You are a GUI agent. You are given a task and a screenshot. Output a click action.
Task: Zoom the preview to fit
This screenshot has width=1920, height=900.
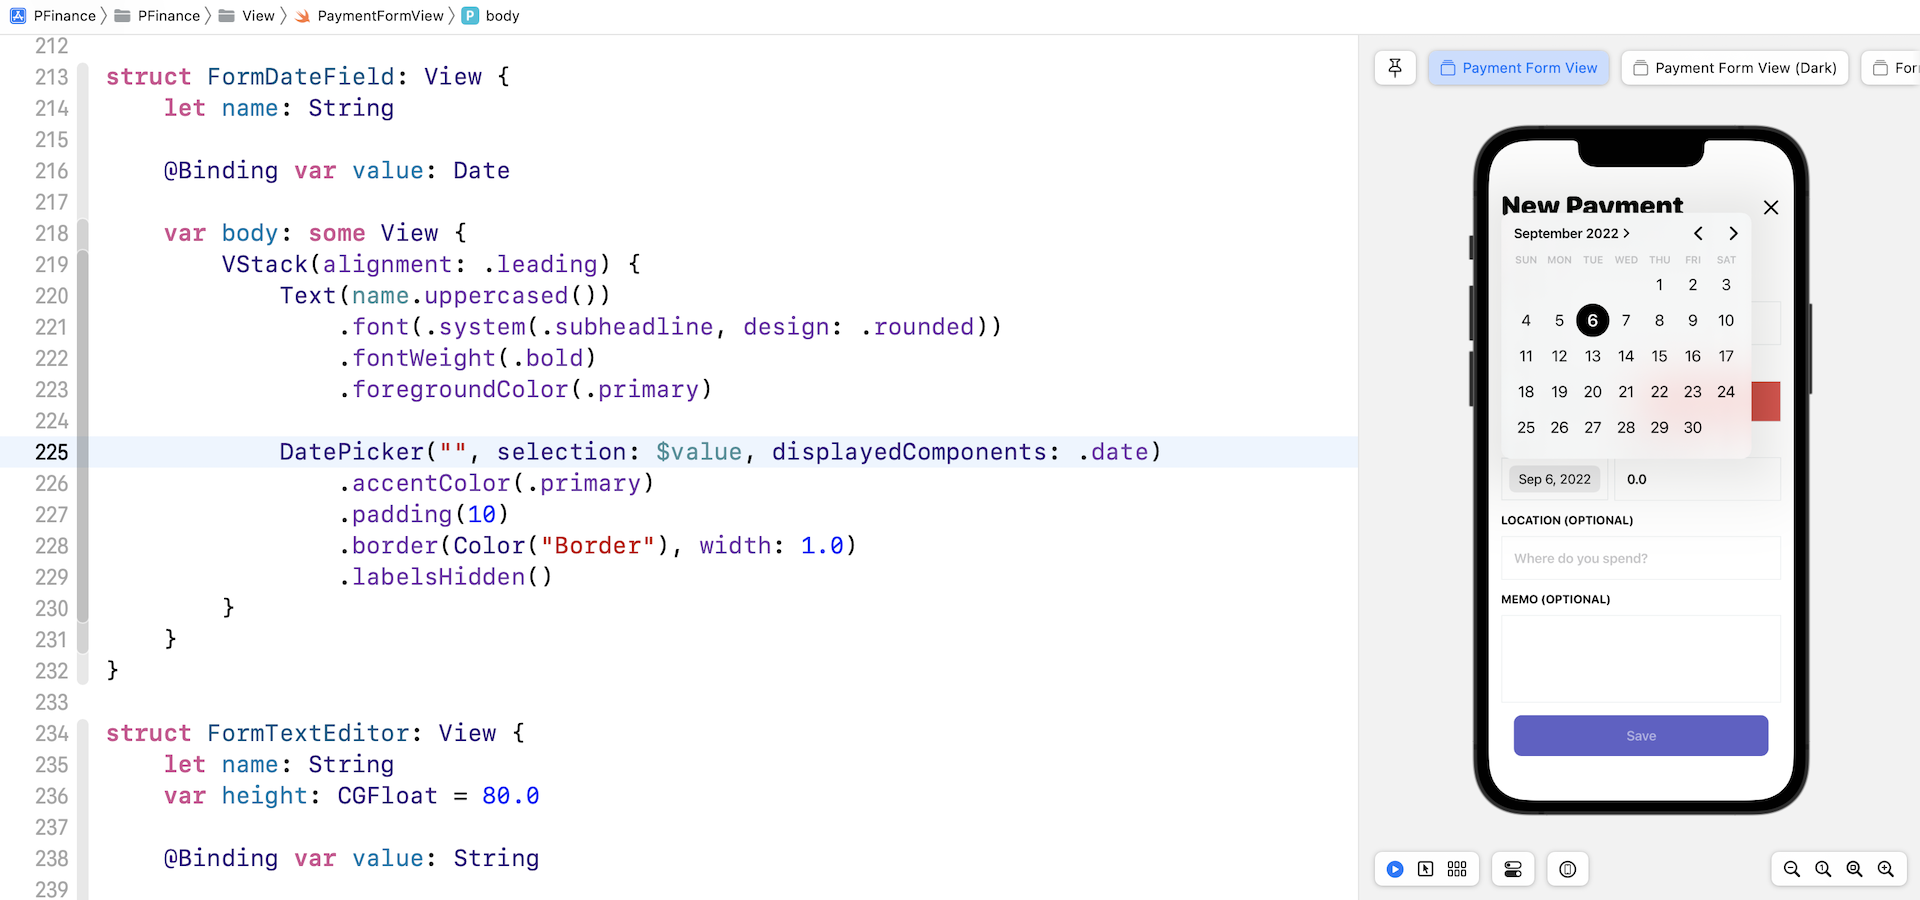(1853, 869)
